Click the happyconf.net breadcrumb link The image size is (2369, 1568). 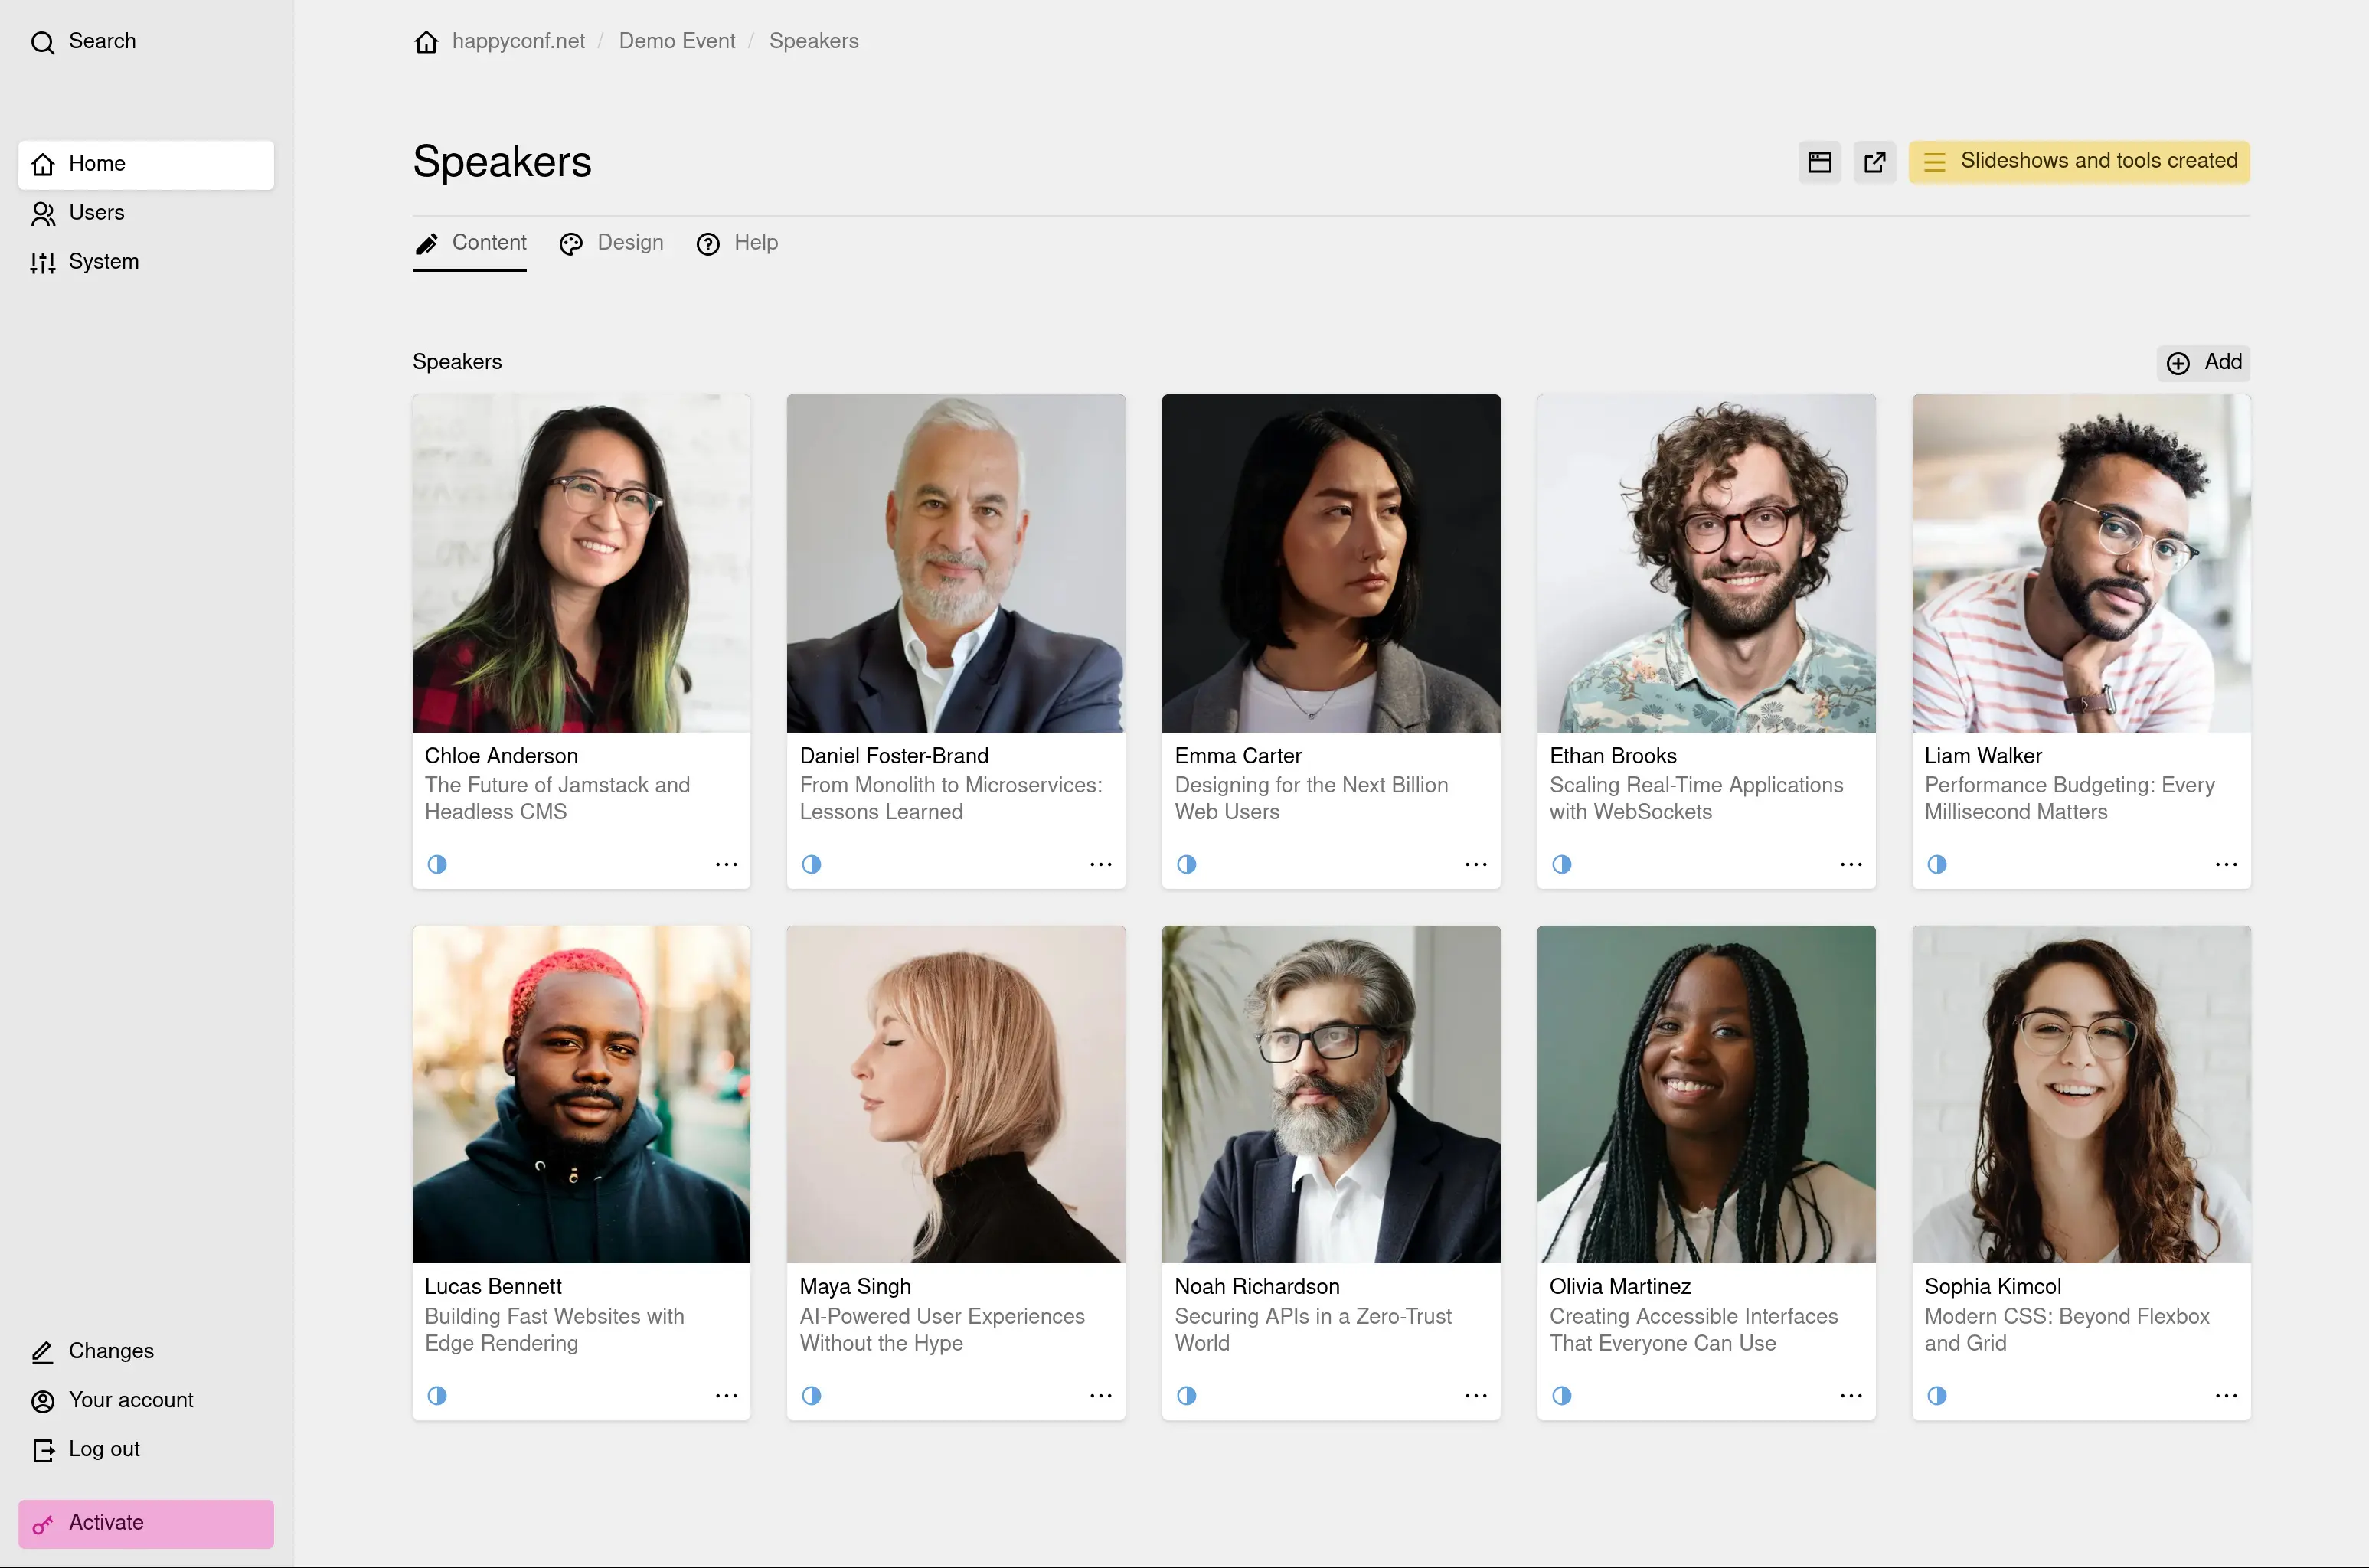click(x=518, y=41)
